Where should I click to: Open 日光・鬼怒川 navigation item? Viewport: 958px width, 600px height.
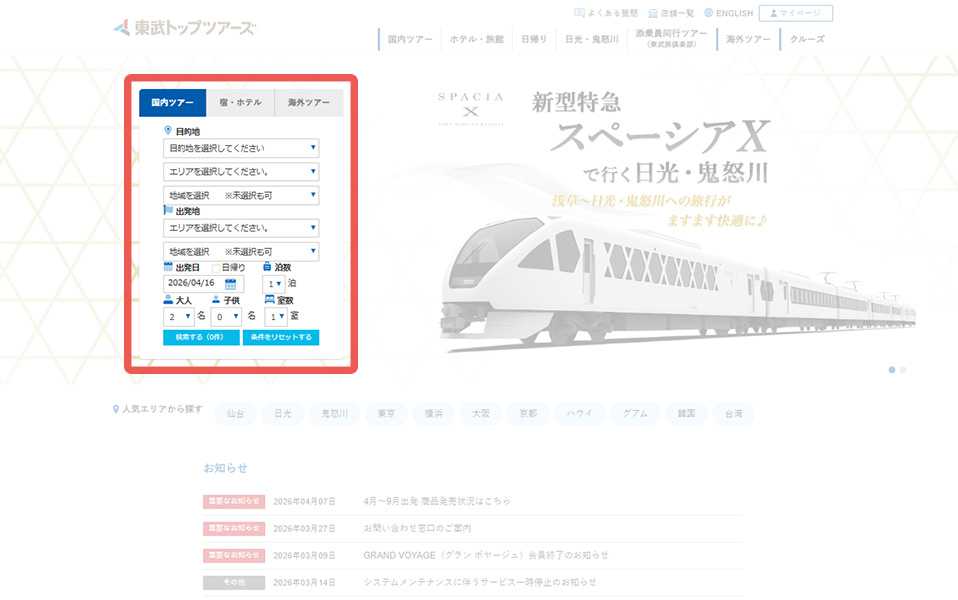591,39
